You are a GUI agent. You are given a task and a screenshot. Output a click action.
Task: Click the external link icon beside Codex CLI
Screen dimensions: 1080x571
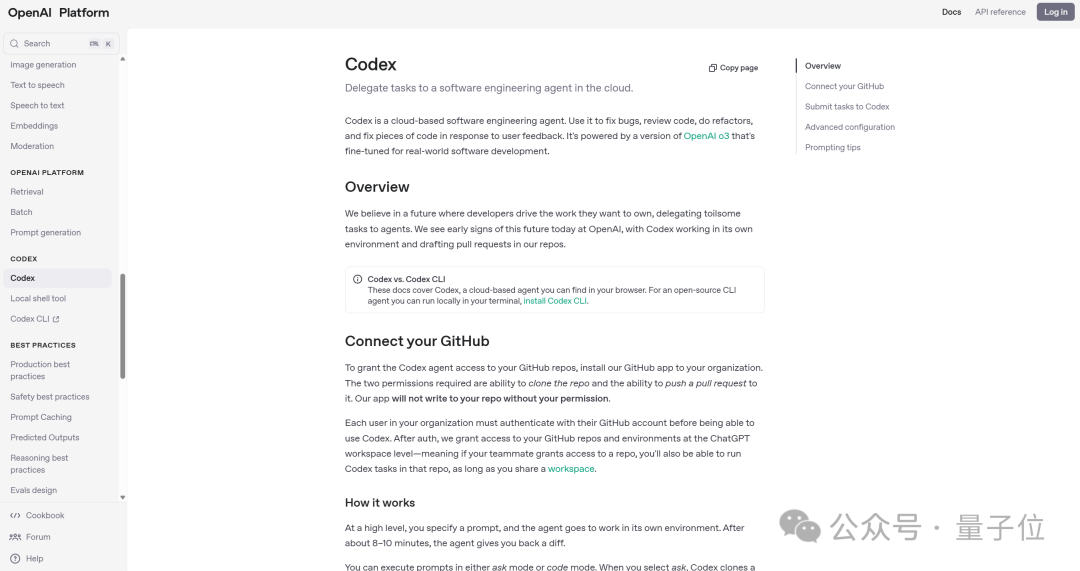click(x=56, y=320)
